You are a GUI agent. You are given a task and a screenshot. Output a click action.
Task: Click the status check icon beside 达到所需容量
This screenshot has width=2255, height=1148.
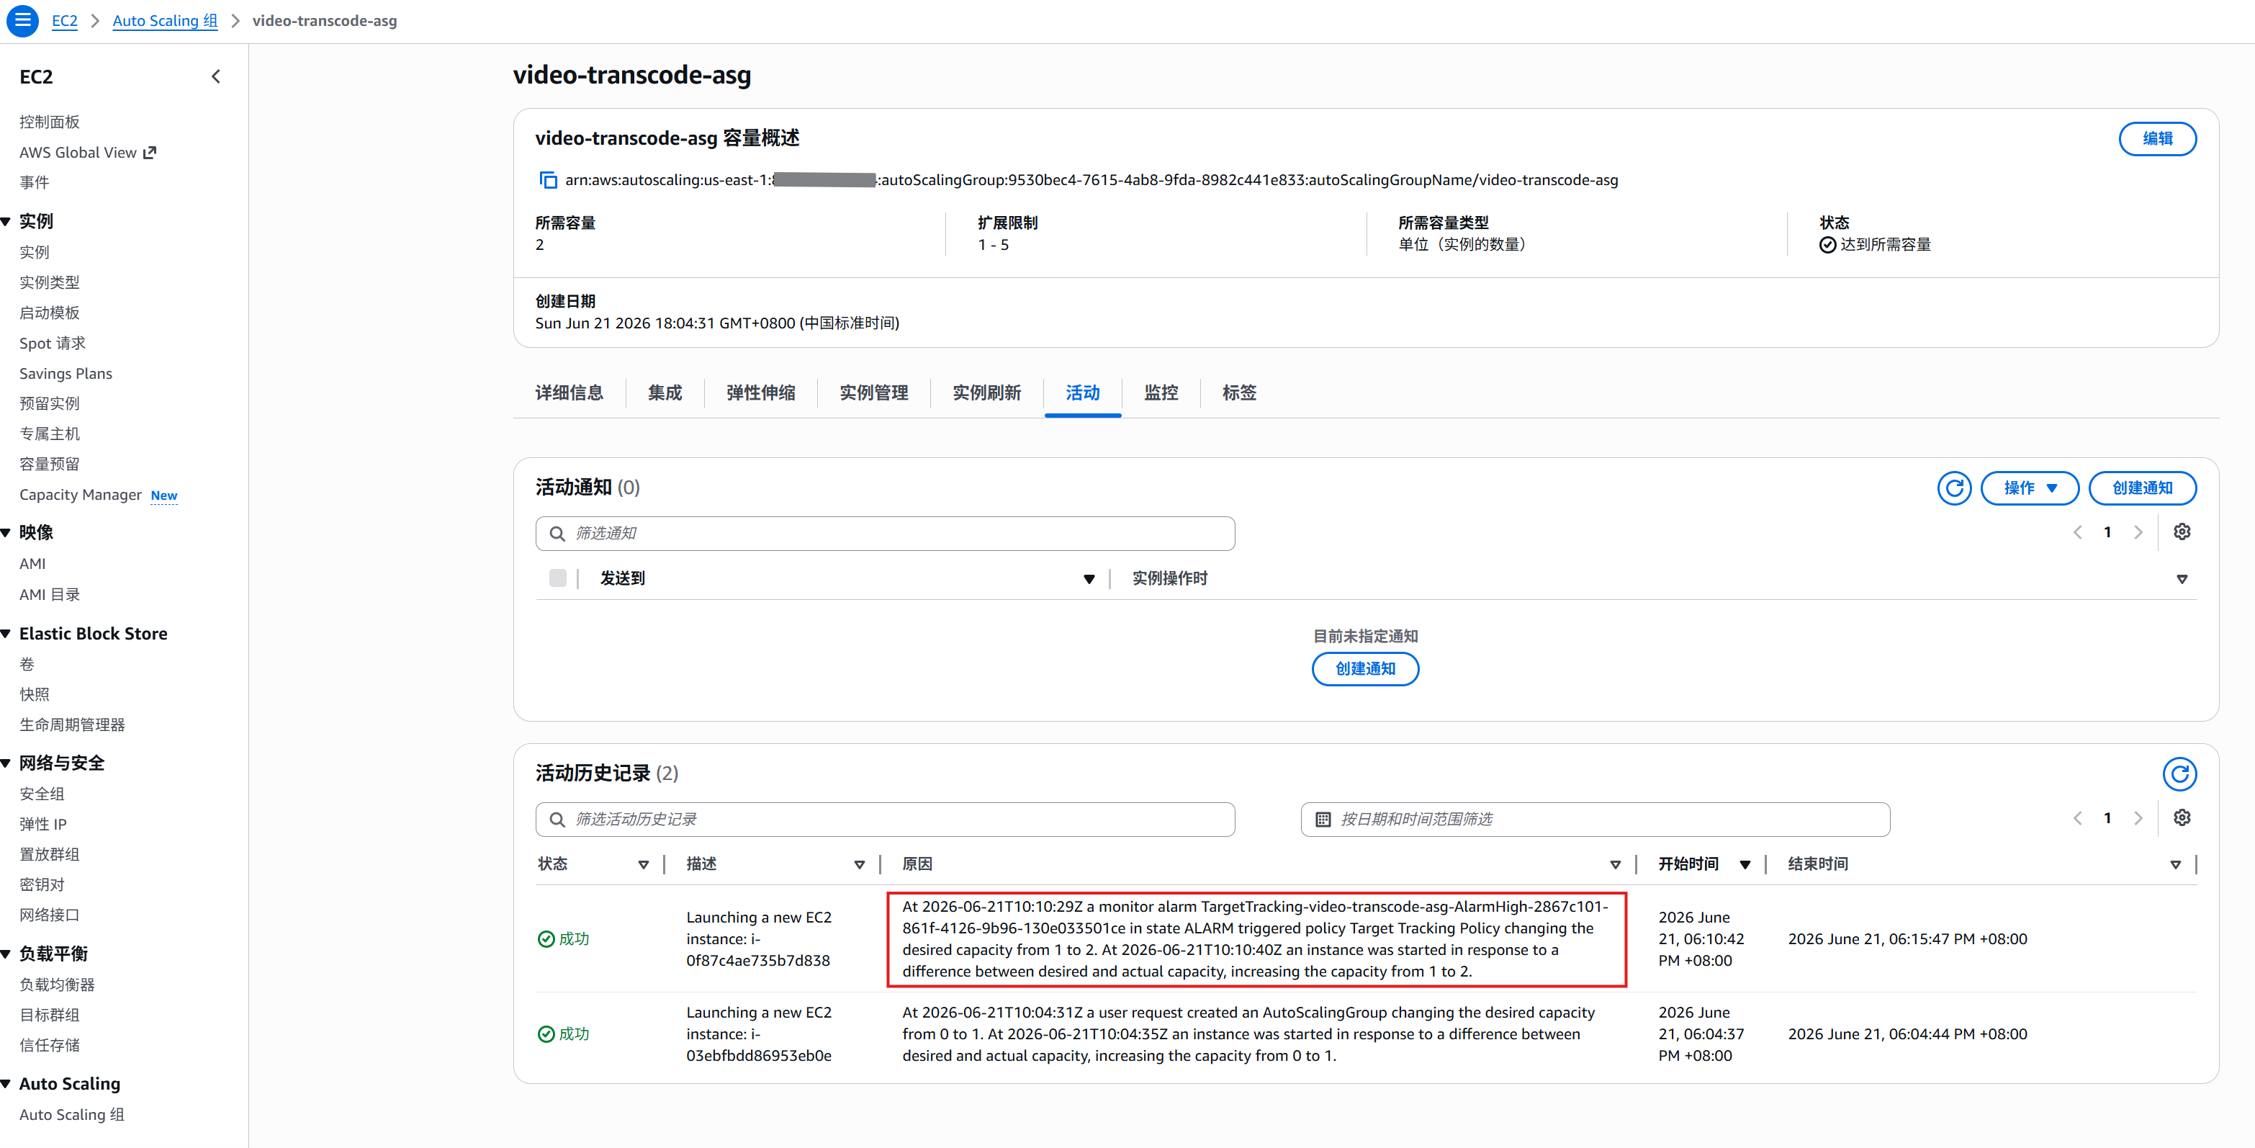coord(1827,245)
